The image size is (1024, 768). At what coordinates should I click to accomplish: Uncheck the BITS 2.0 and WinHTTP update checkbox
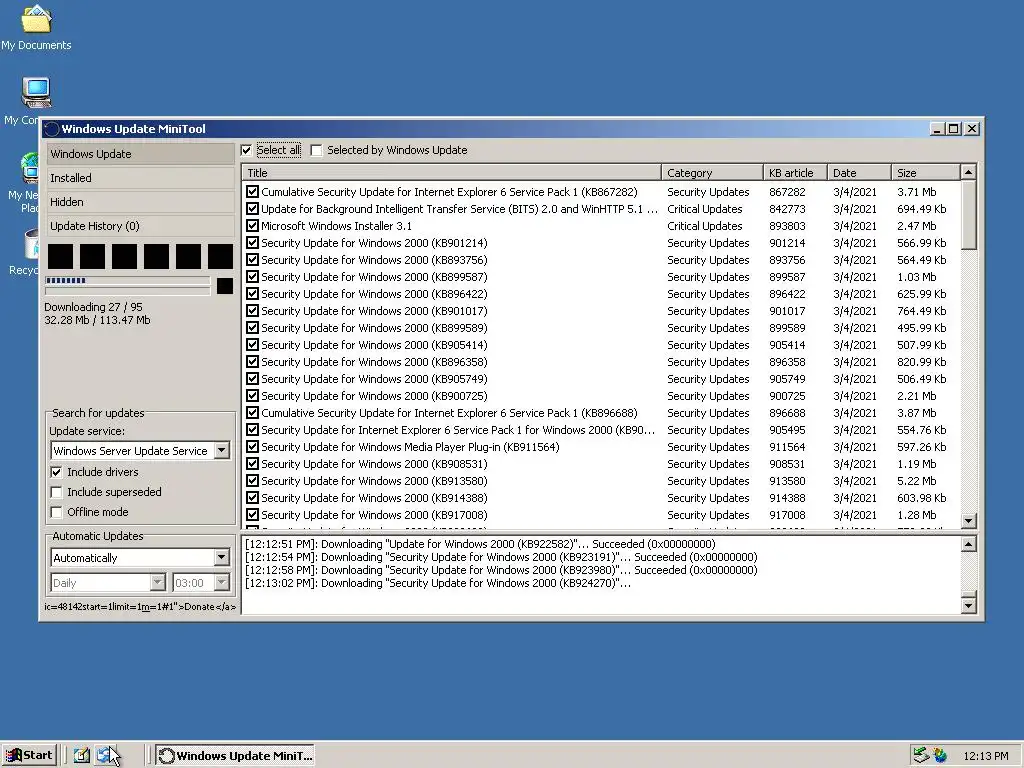[252, 209]
